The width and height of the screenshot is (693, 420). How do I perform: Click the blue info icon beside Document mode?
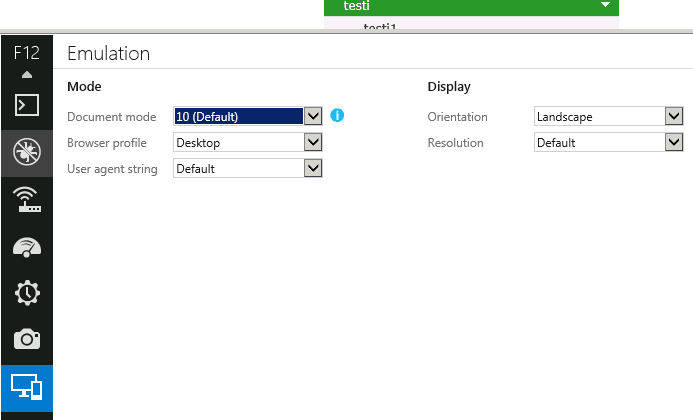tap(337, 116)
